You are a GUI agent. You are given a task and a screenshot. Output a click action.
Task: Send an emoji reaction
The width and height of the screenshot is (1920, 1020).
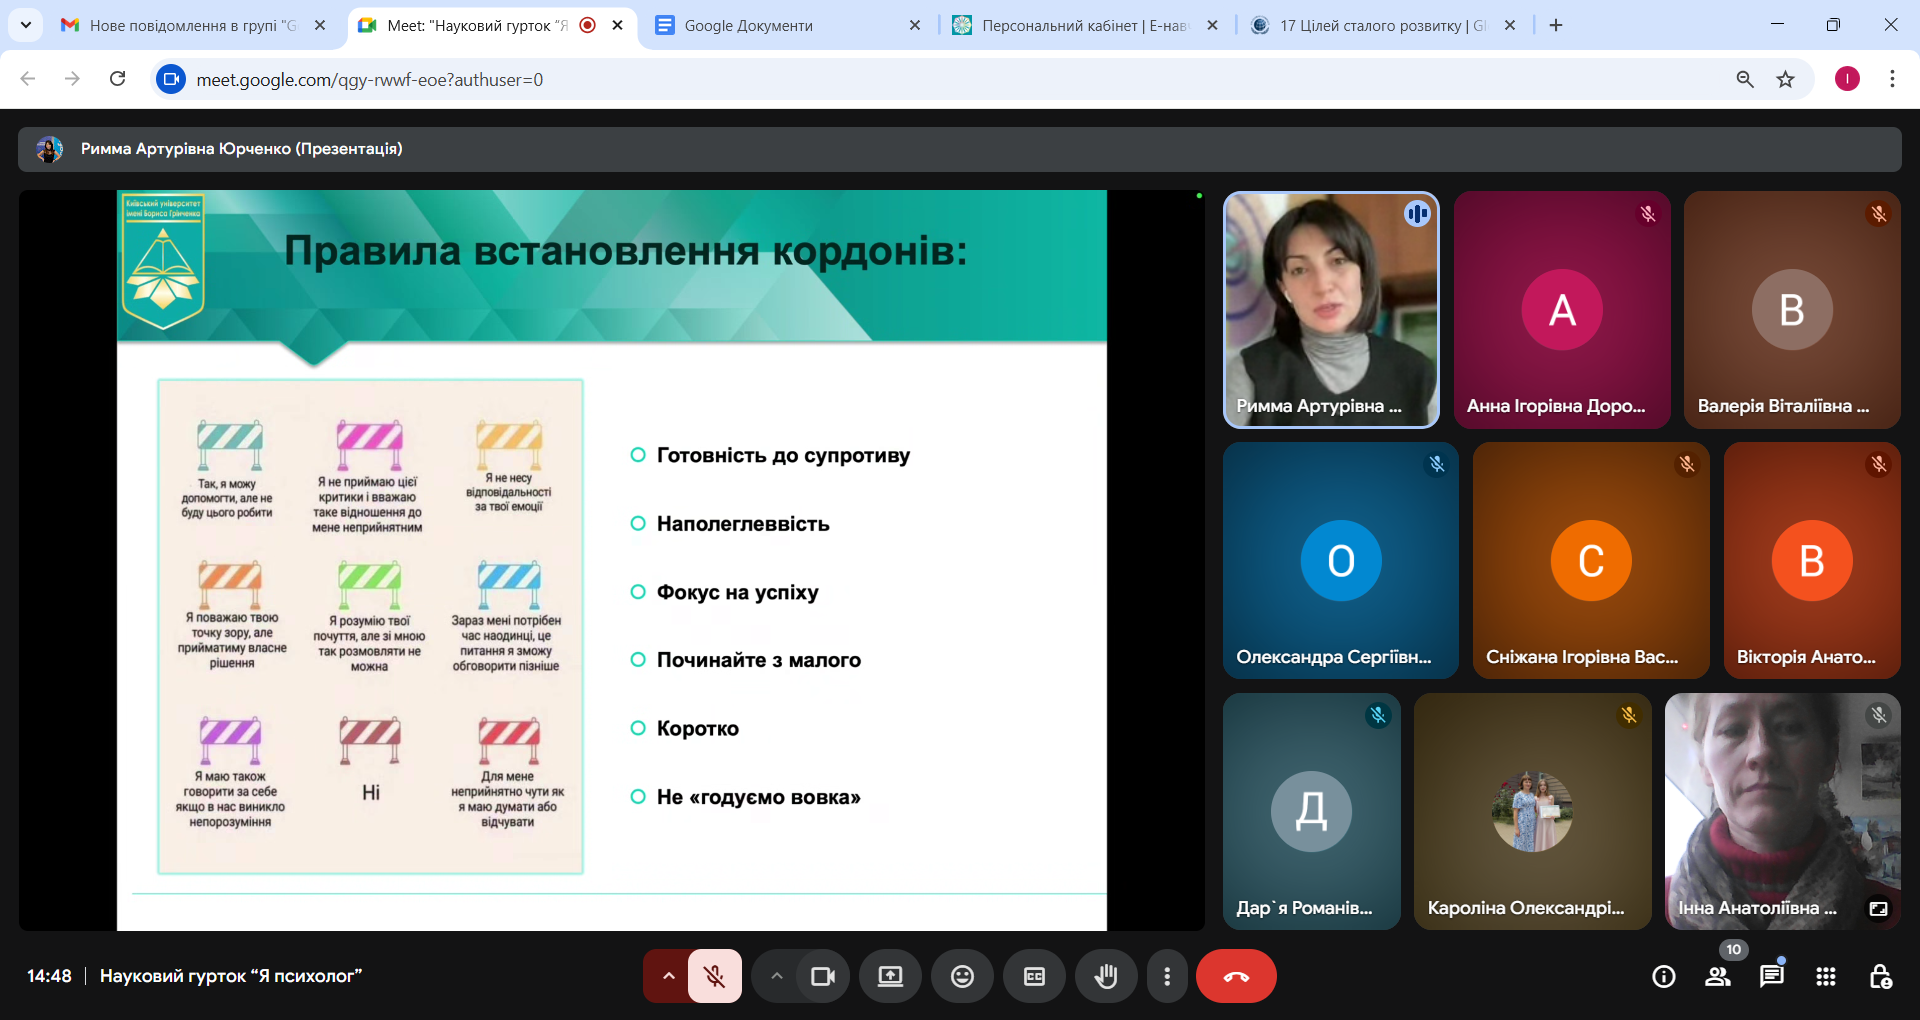(x=962, y=976)
